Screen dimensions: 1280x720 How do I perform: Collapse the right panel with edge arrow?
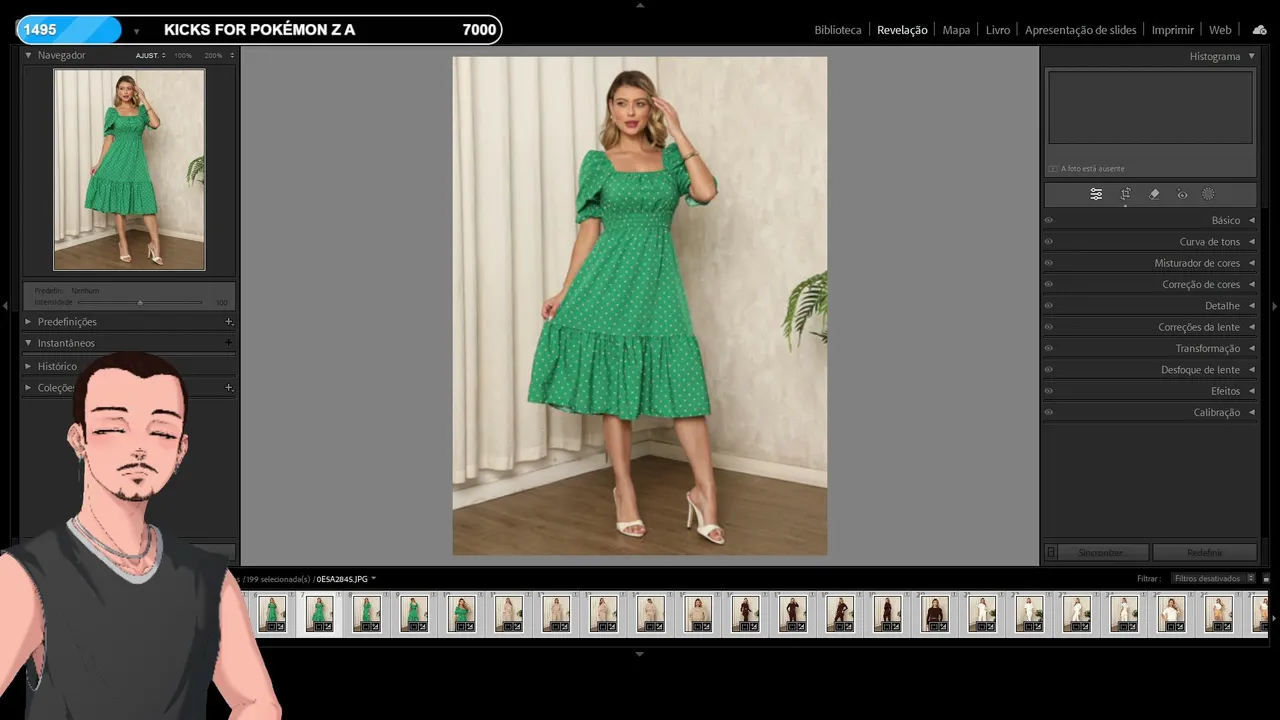coord(1274,305)
